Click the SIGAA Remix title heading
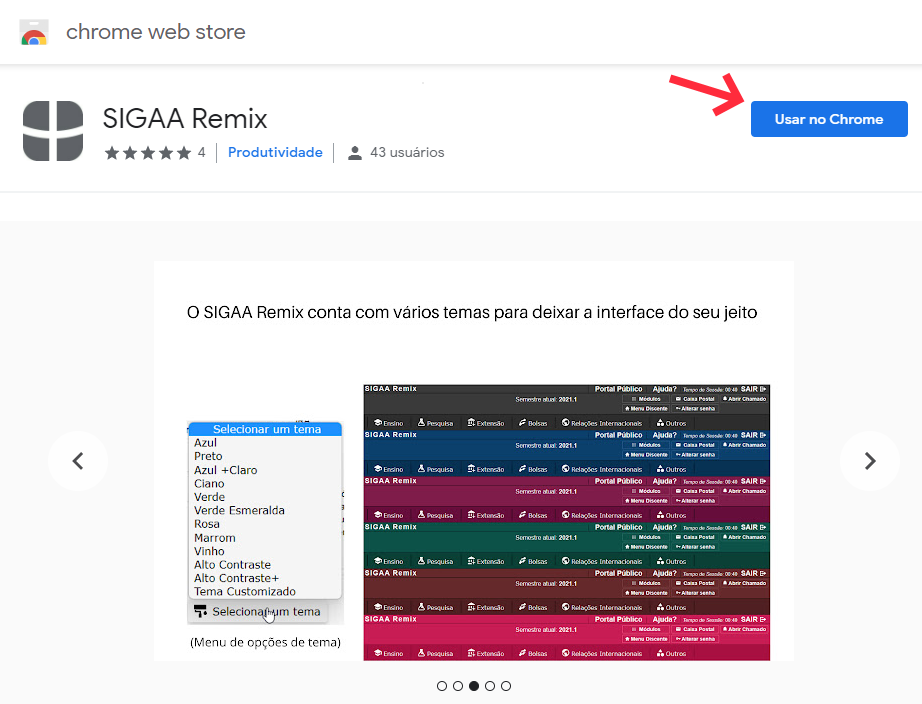Viewport: 922px width, 704px height. [185, 118]
